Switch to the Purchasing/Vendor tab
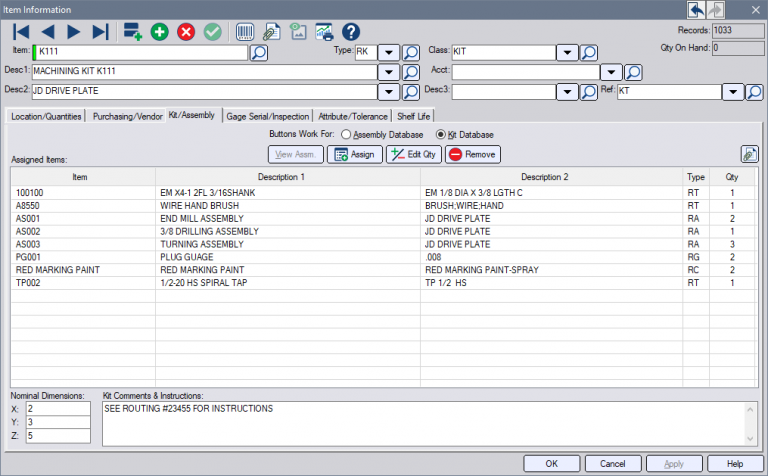This screenshot has width=768, height=476. (x=126, y=116)
